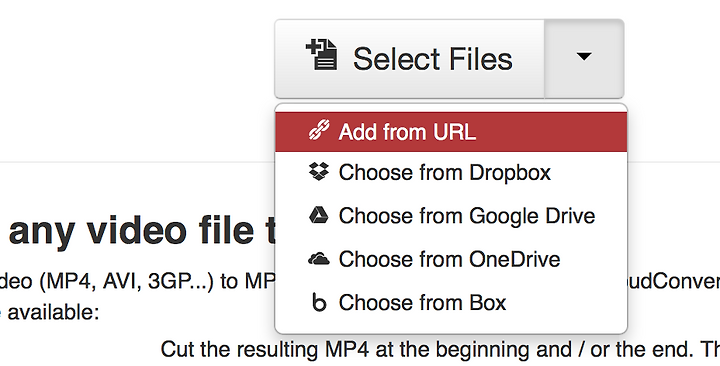Click the '(MP4, AVI, 3GP...)' paragraph text
This screenshot has height=366, width=720.
coord(137,282)
